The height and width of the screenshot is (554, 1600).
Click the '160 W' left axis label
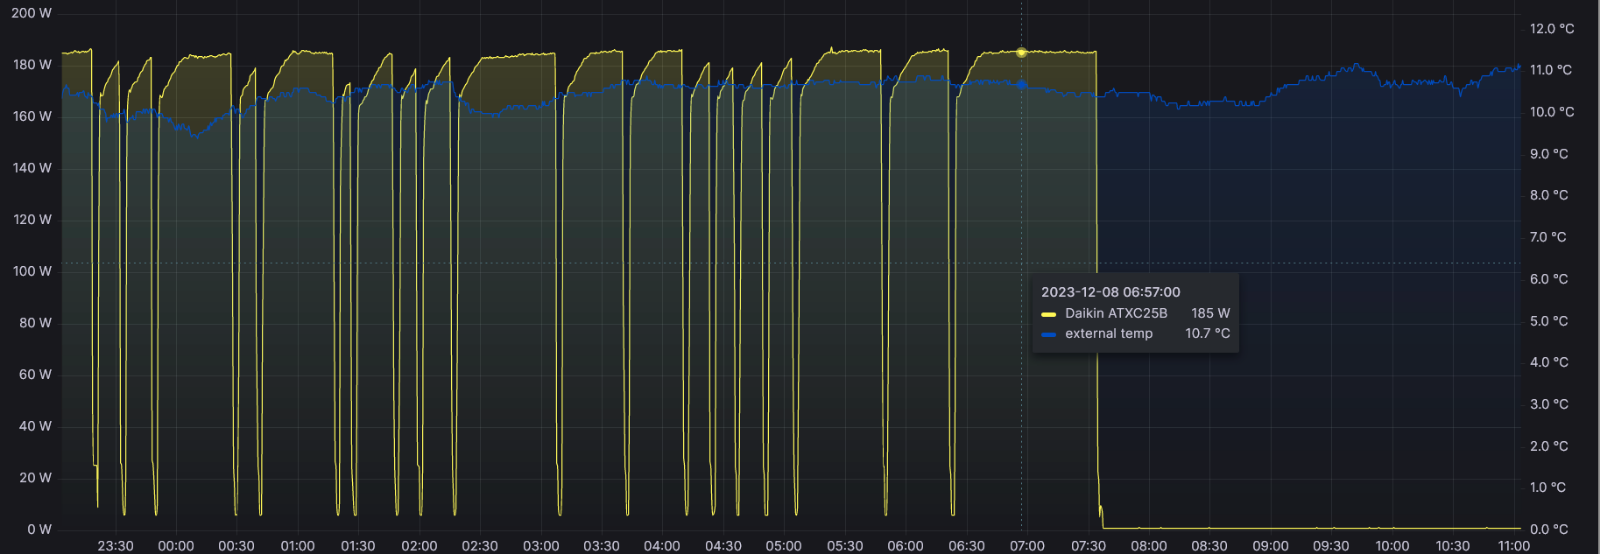pos(32,116)
